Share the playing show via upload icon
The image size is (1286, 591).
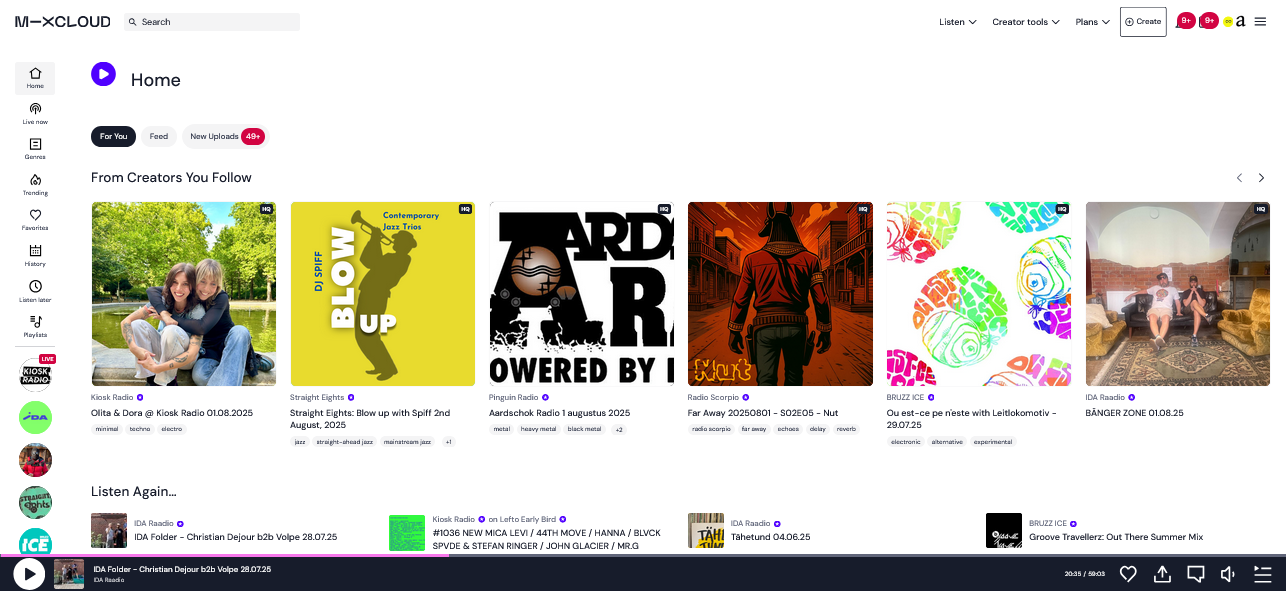pyautogui.click(x=1162, y=573)
